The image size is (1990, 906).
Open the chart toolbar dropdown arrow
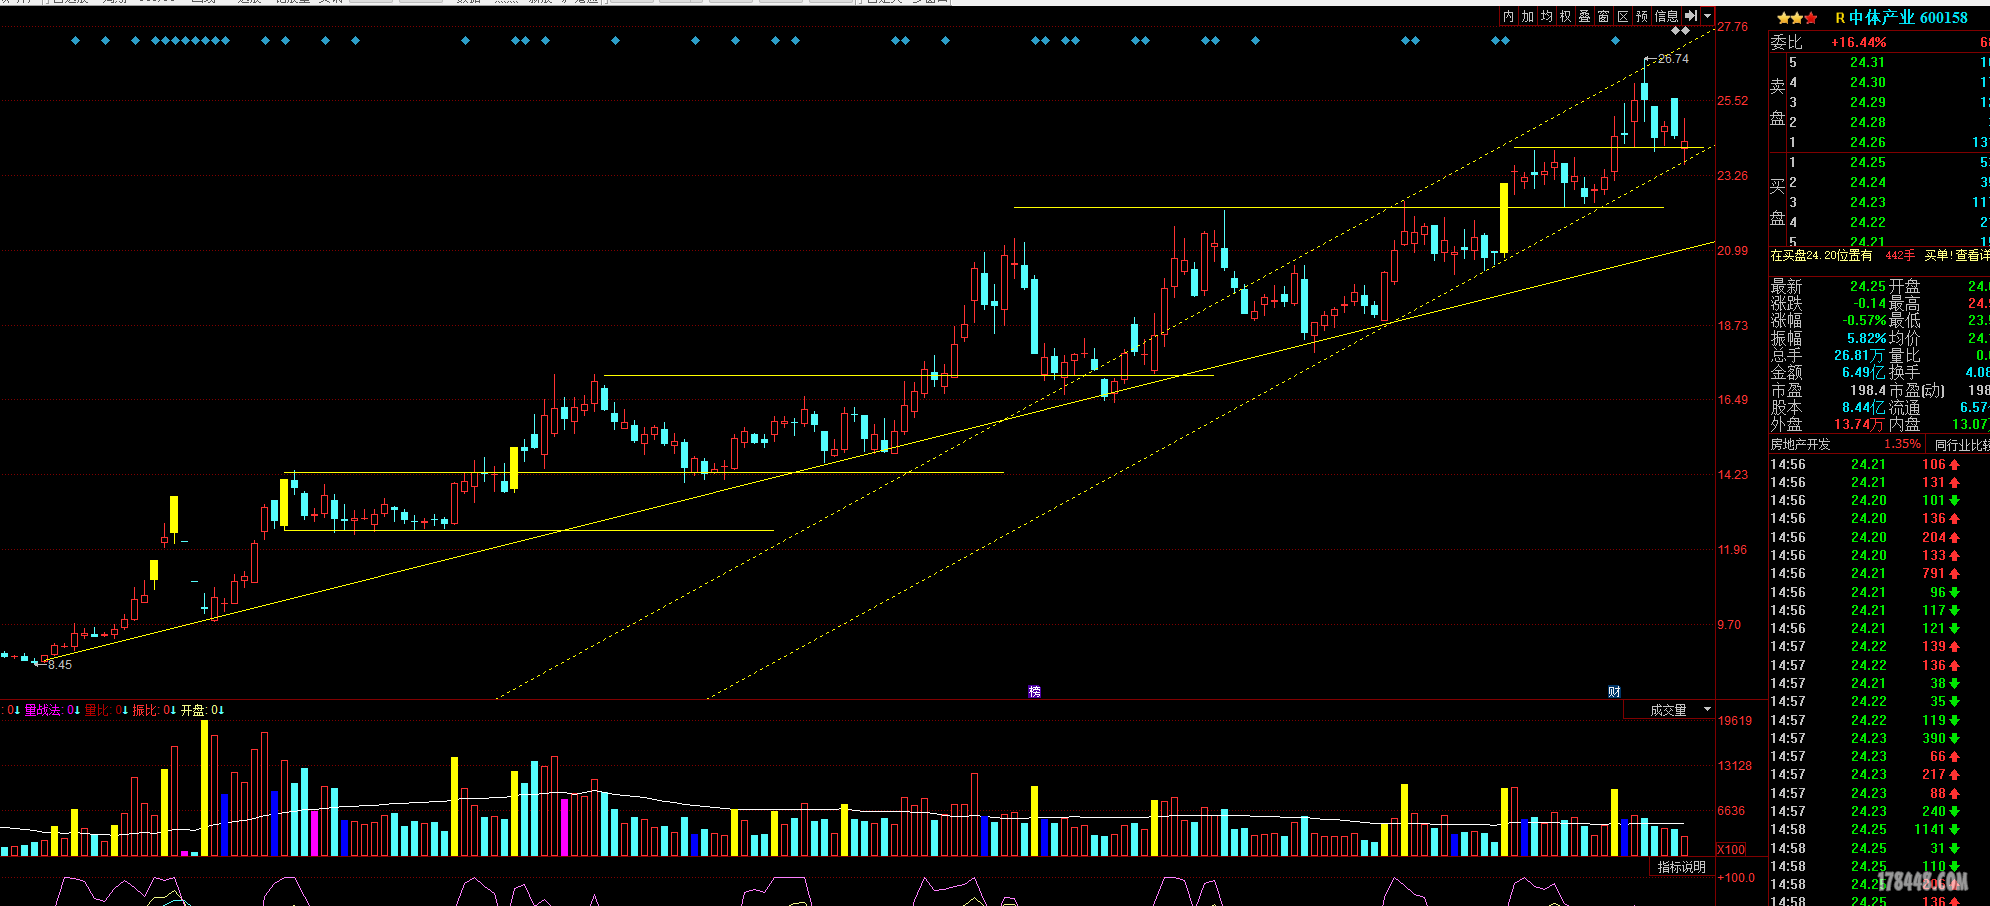point(1708,16)
